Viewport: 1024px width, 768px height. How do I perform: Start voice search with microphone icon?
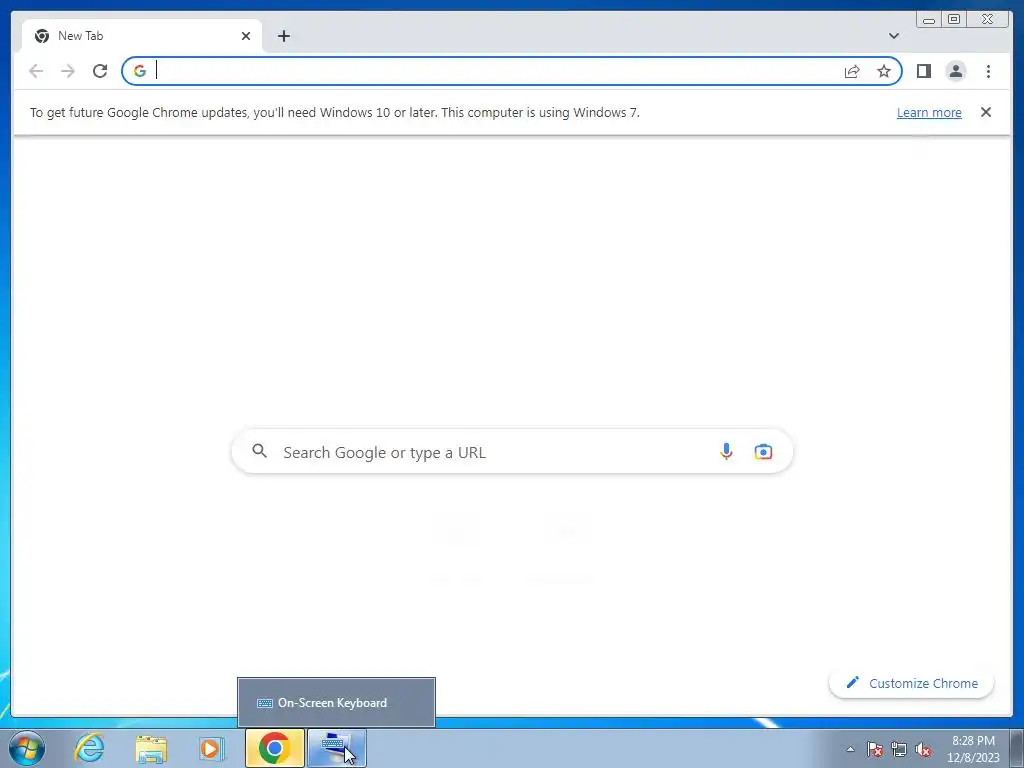click(x=726, y=451)
